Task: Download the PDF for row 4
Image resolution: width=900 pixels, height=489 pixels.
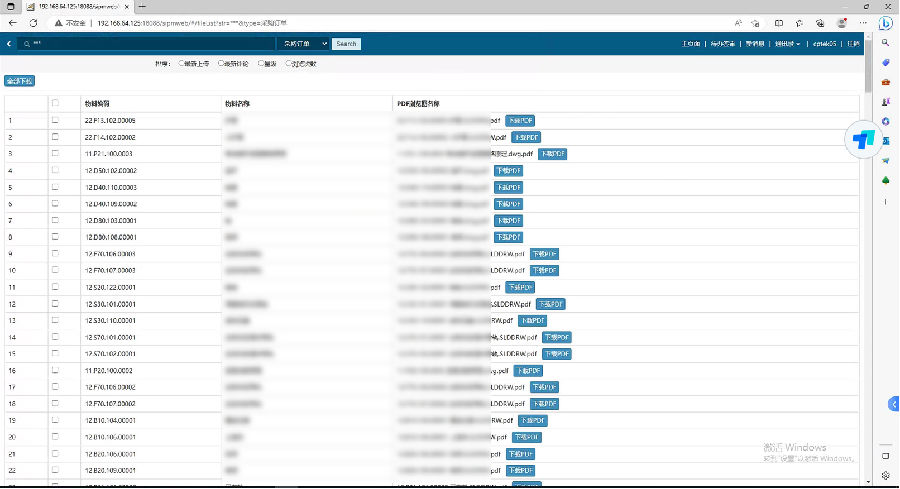Action: click(508, 170)
